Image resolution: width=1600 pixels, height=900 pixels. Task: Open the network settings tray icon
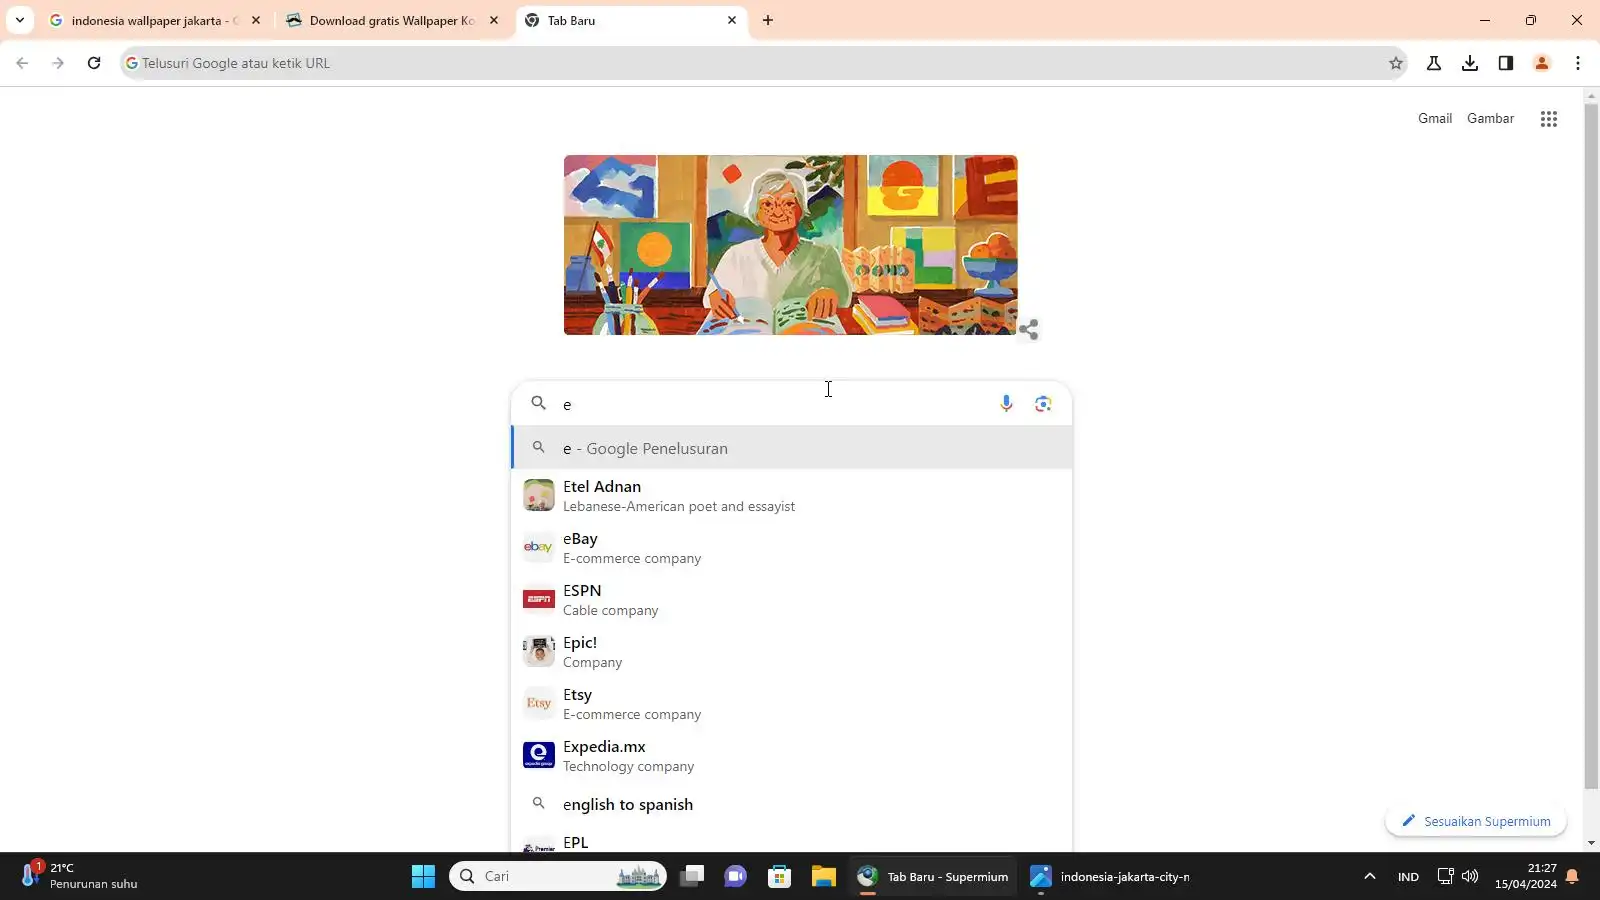pyautogui.click(x=1445, y=876)
